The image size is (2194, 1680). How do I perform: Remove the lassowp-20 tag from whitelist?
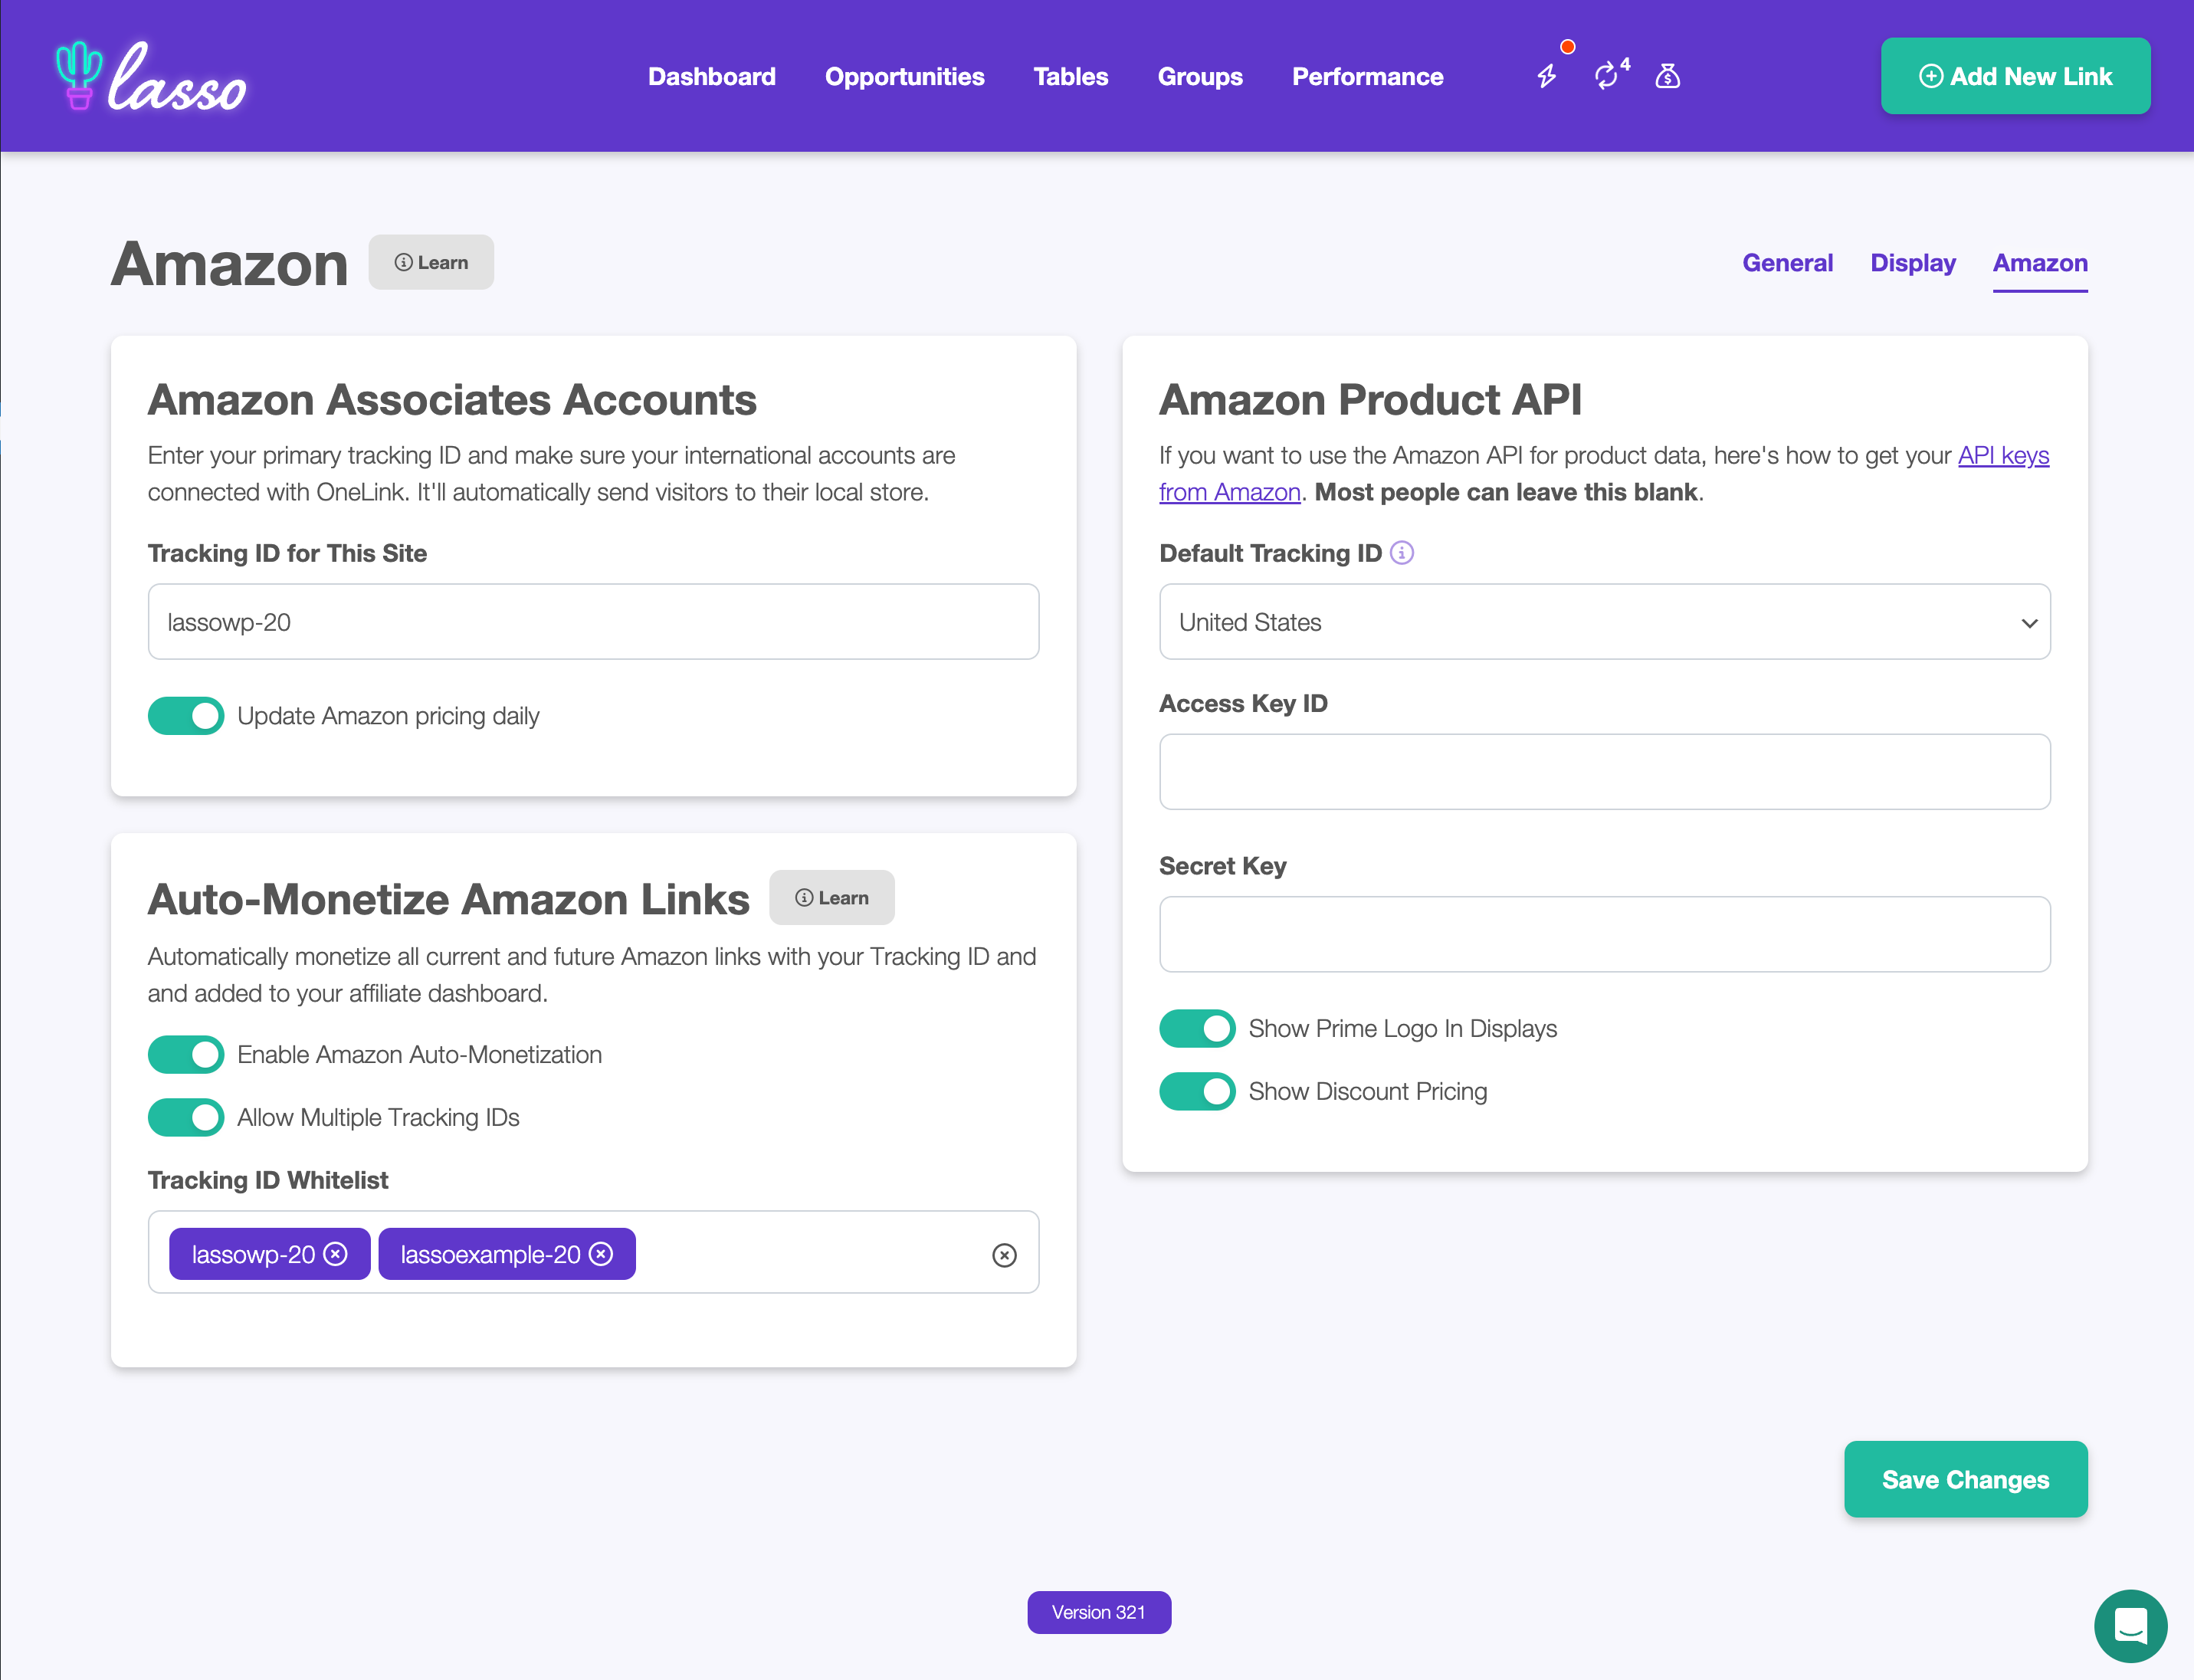336,1254
